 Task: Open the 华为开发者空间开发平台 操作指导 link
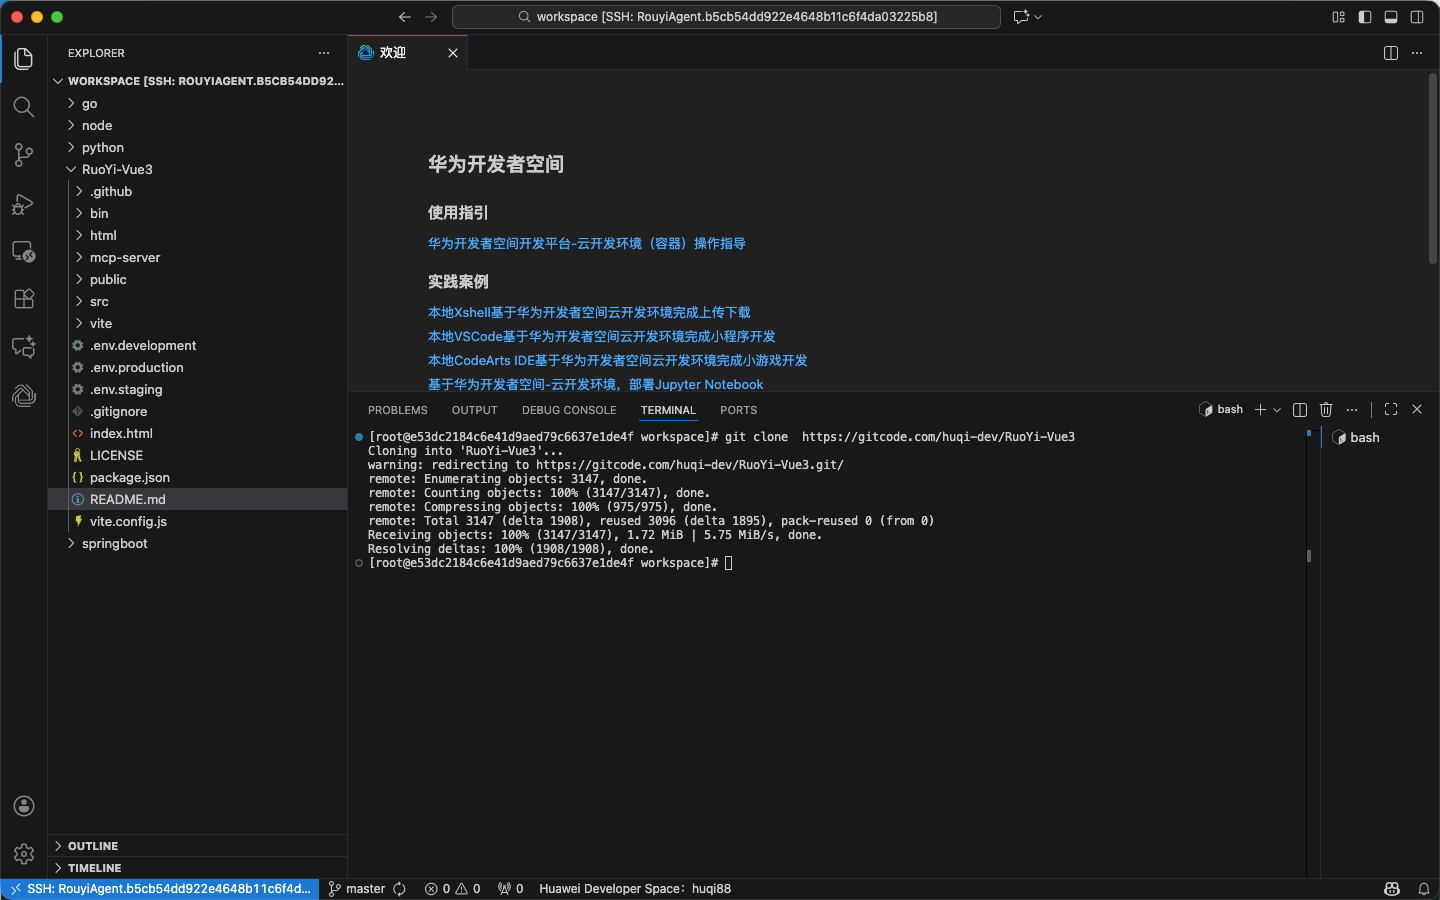pos(587,244)
